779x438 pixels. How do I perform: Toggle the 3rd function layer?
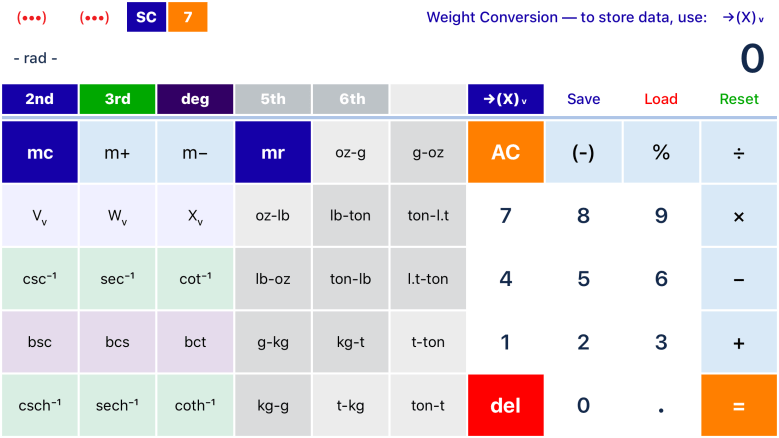[x=117, y=99]
